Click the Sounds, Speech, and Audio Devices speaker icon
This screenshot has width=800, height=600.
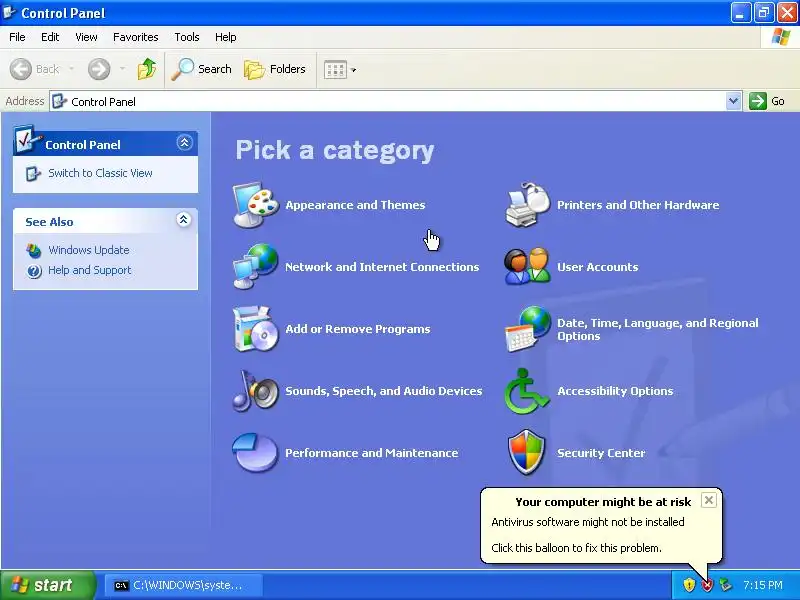[x=256, y=391]
